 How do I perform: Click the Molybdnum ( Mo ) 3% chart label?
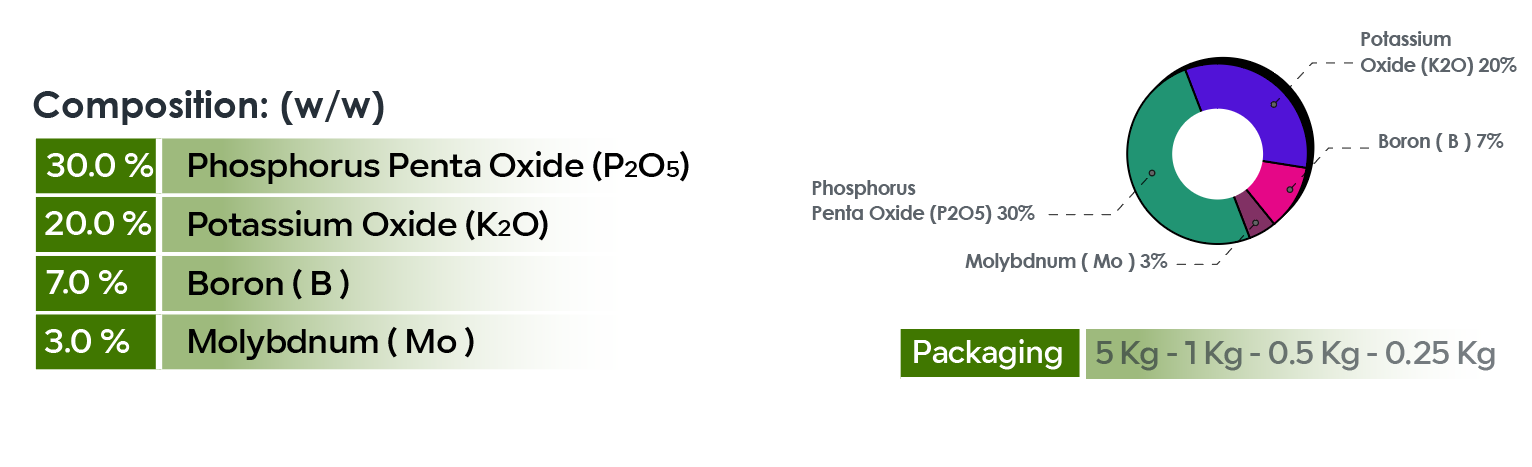[x=1065, y=262]
